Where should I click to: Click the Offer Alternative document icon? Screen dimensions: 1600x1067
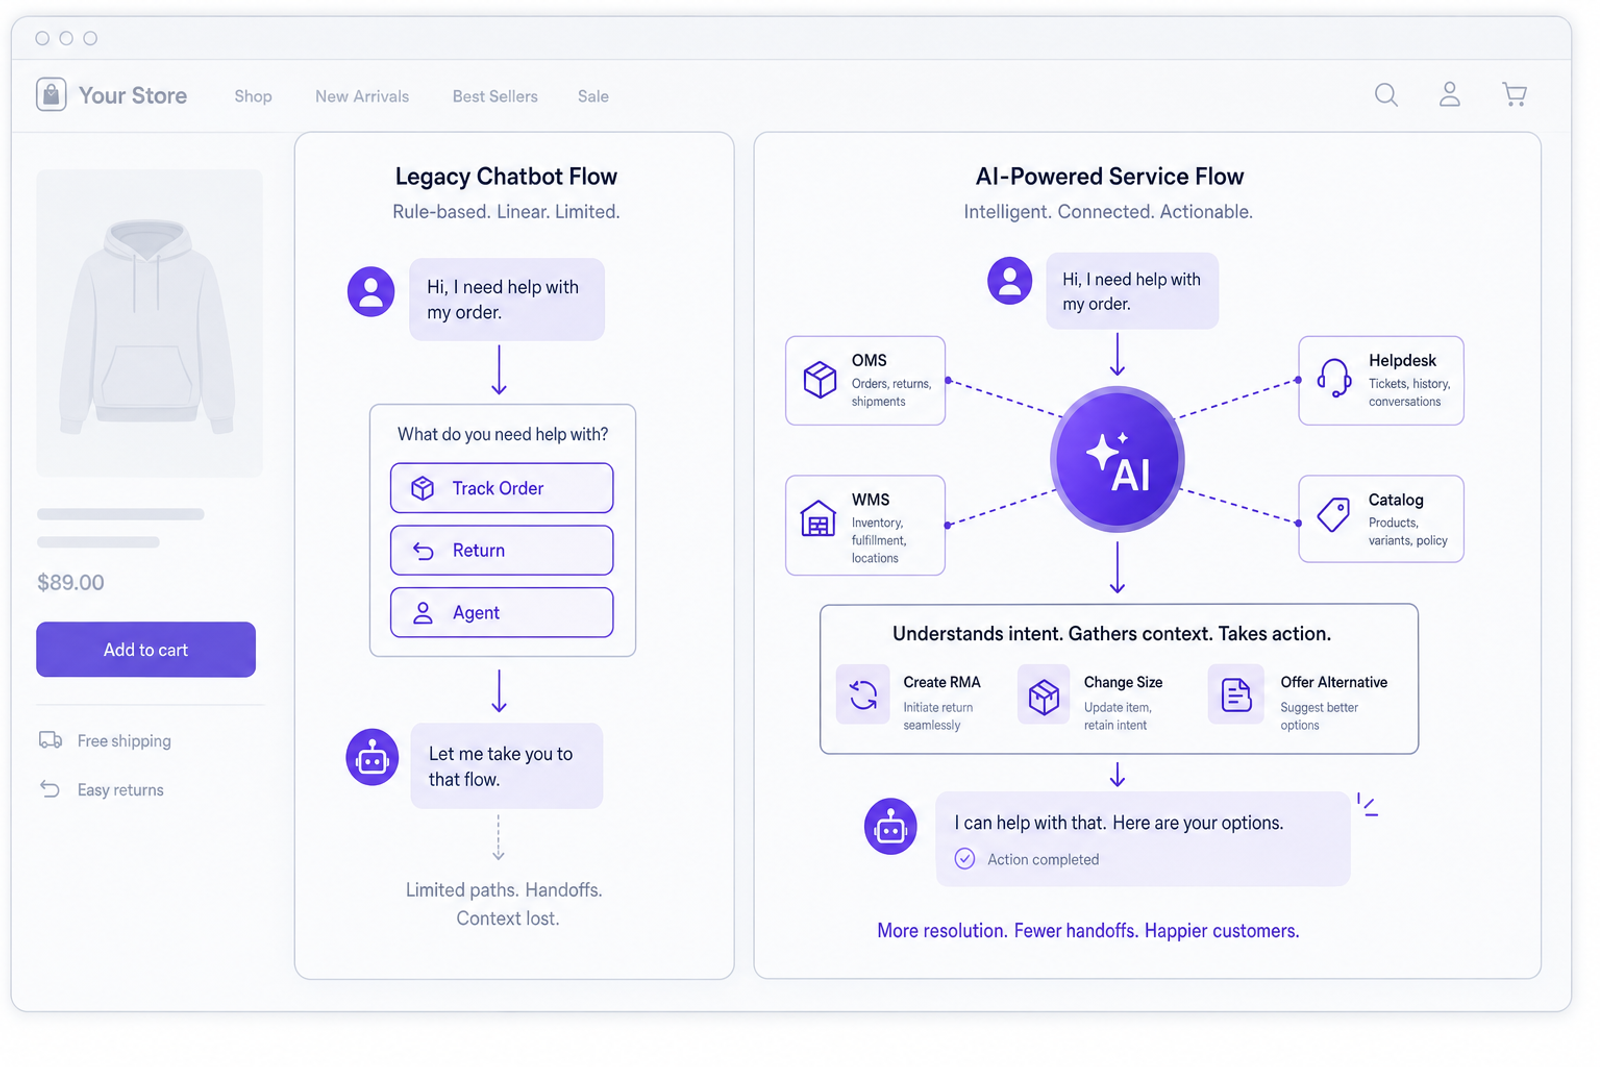(1236, 694)
